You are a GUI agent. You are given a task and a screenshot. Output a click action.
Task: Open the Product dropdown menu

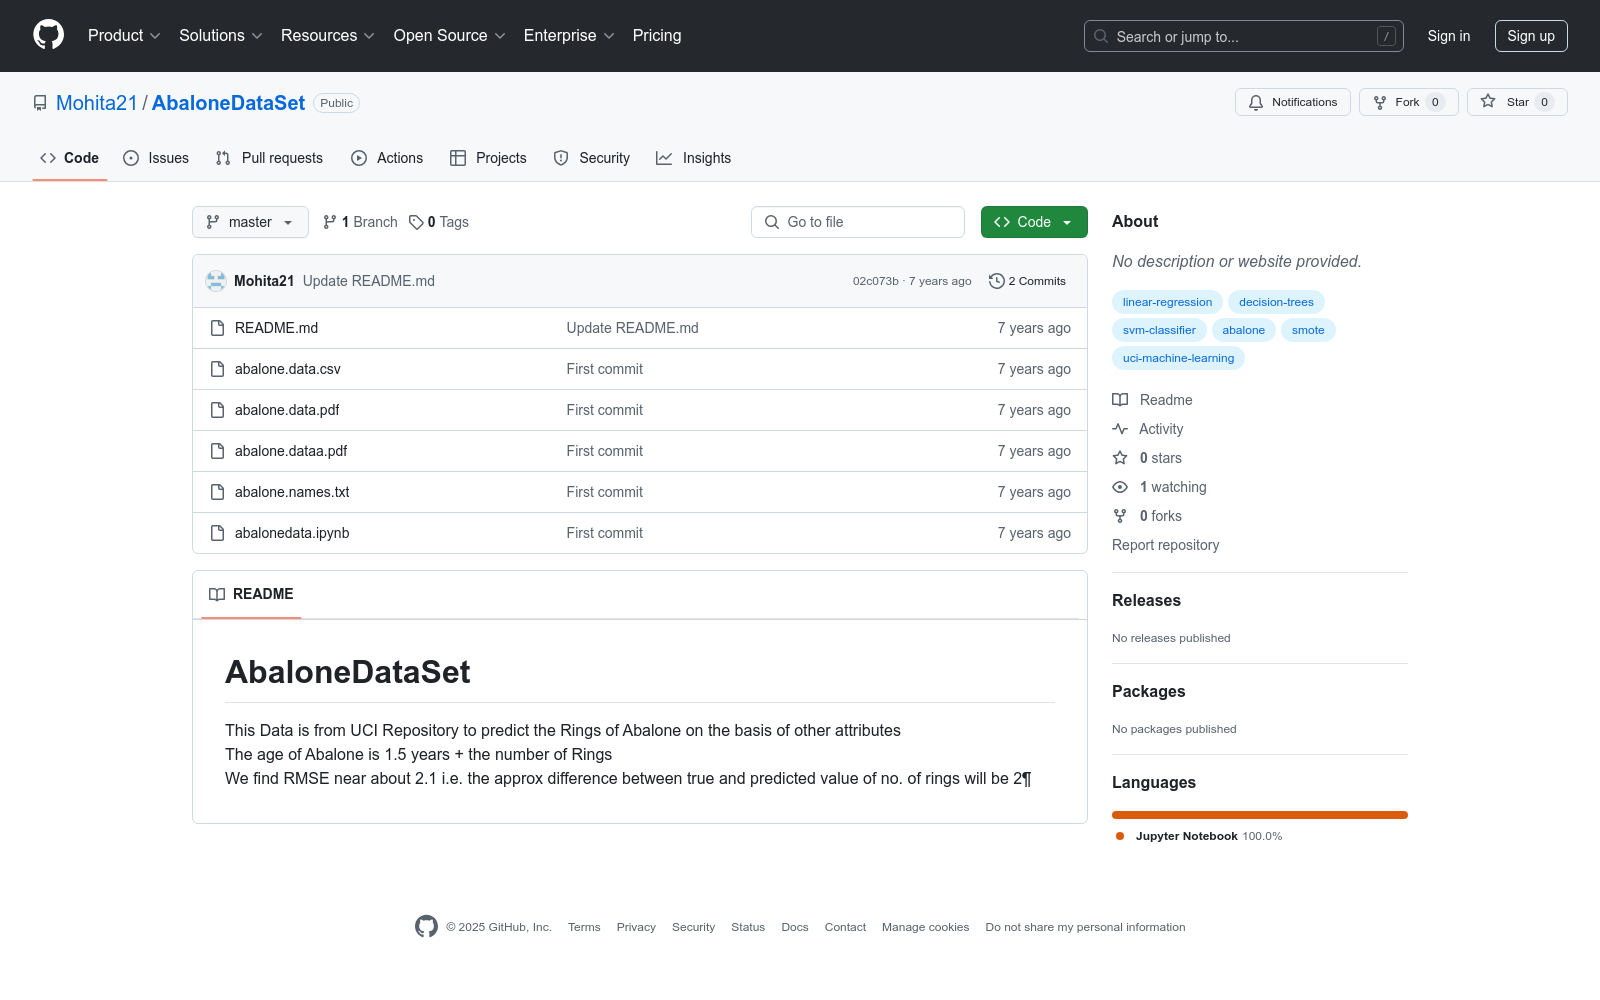(x=124, y=35)
